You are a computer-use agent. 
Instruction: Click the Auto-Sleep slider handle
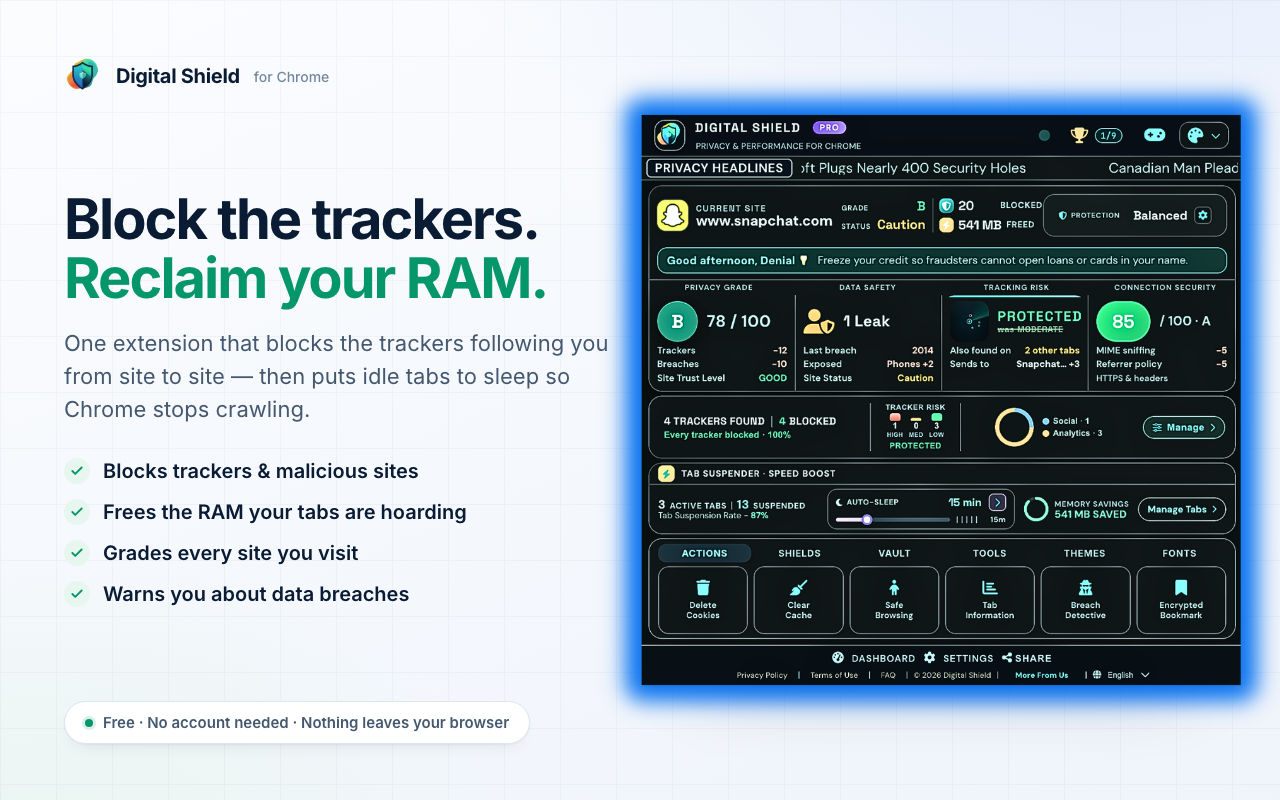click(x=867, y=519)
